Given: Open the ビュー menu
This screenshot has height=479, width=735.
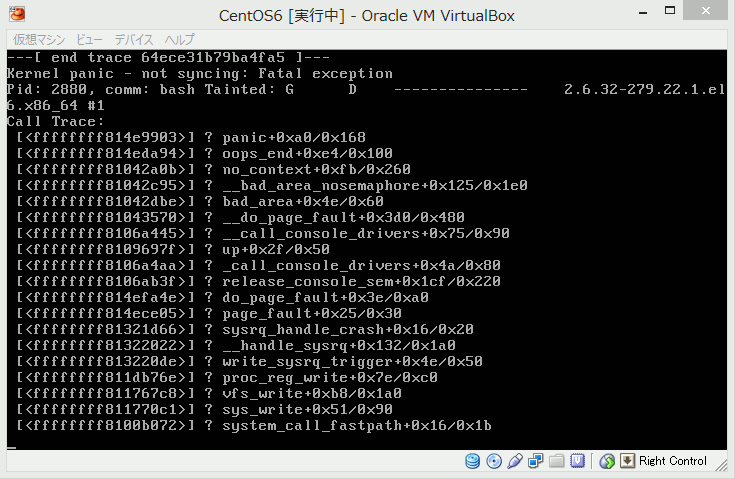Looking at the screenshot, I should (x=88, y=39).
